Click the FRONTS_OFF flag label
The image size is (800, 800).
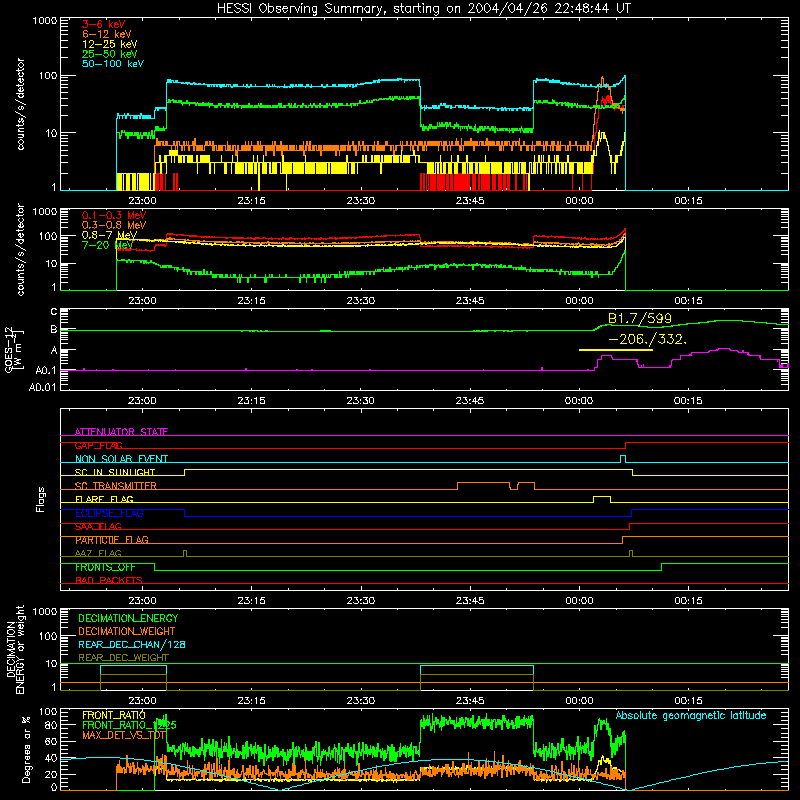[x=105, y=567]
